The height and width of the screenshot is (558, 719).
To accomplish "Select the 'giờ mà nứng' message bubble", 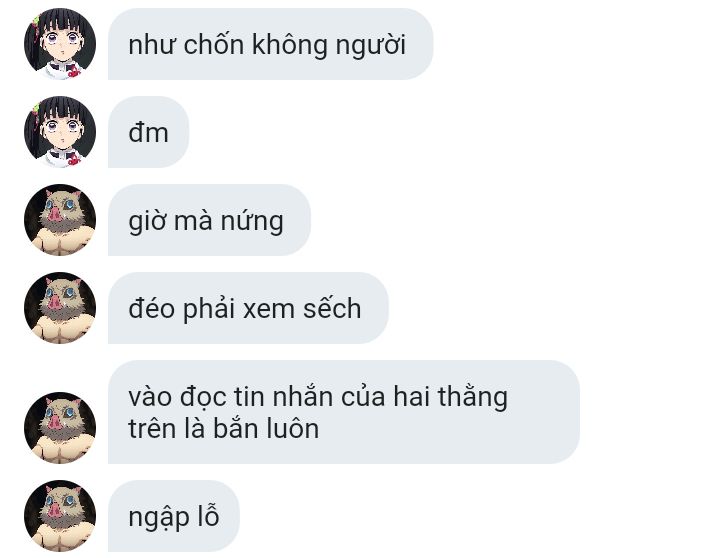I will (209, 220).
